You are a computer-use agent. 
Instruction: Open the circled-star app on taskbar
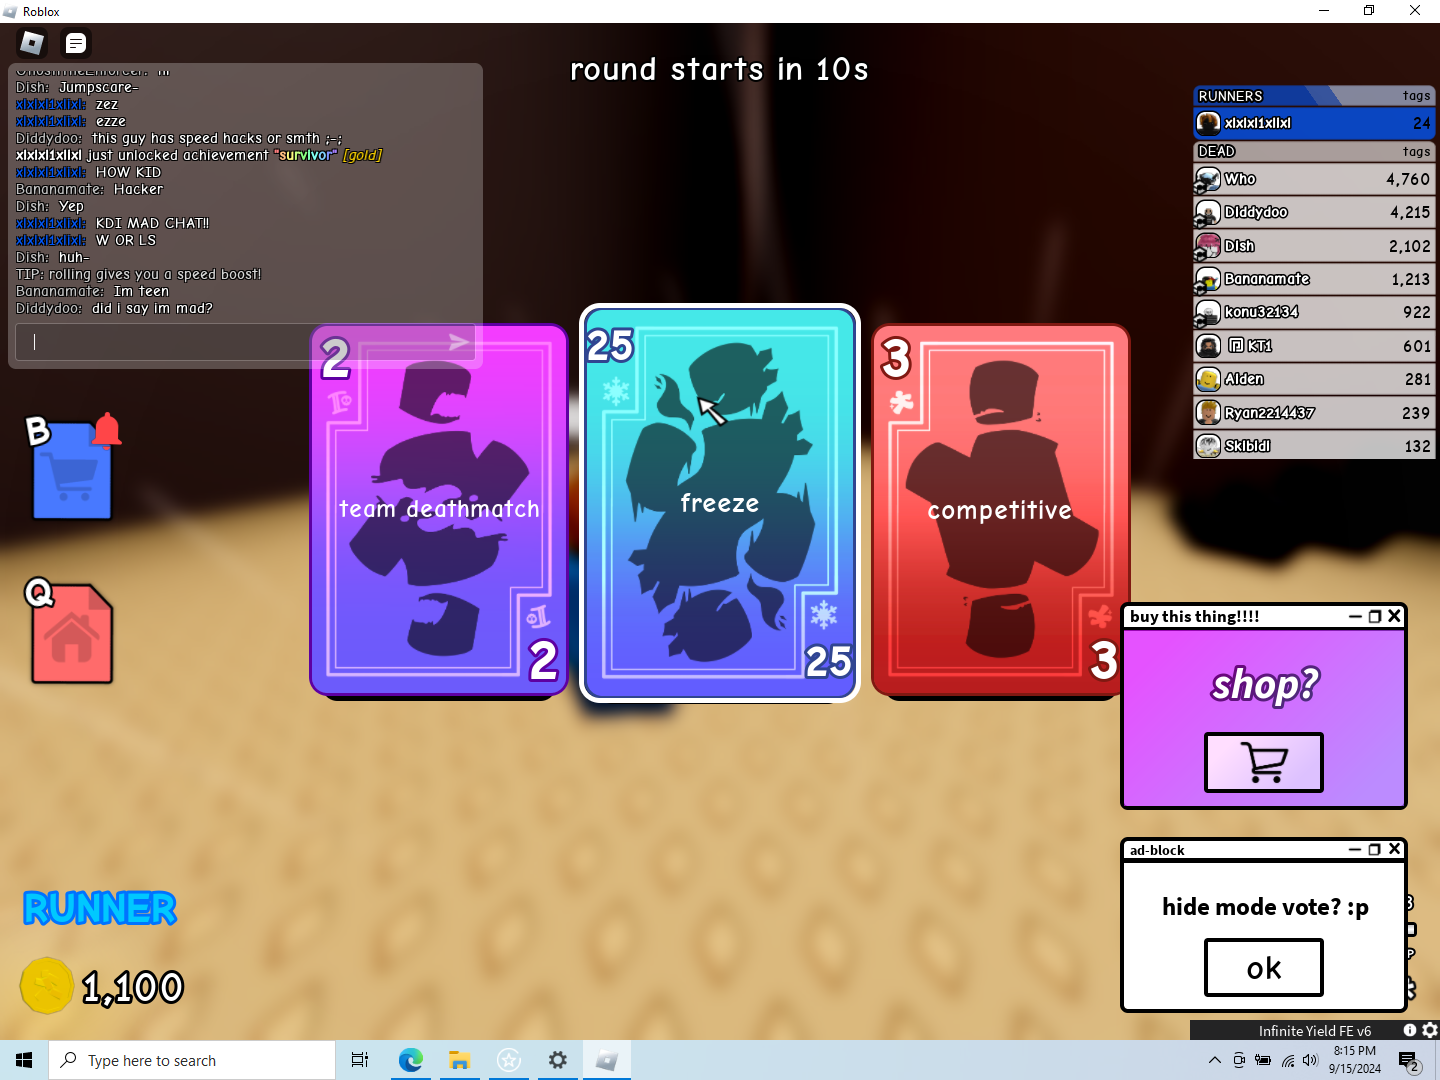point(509,1060)
